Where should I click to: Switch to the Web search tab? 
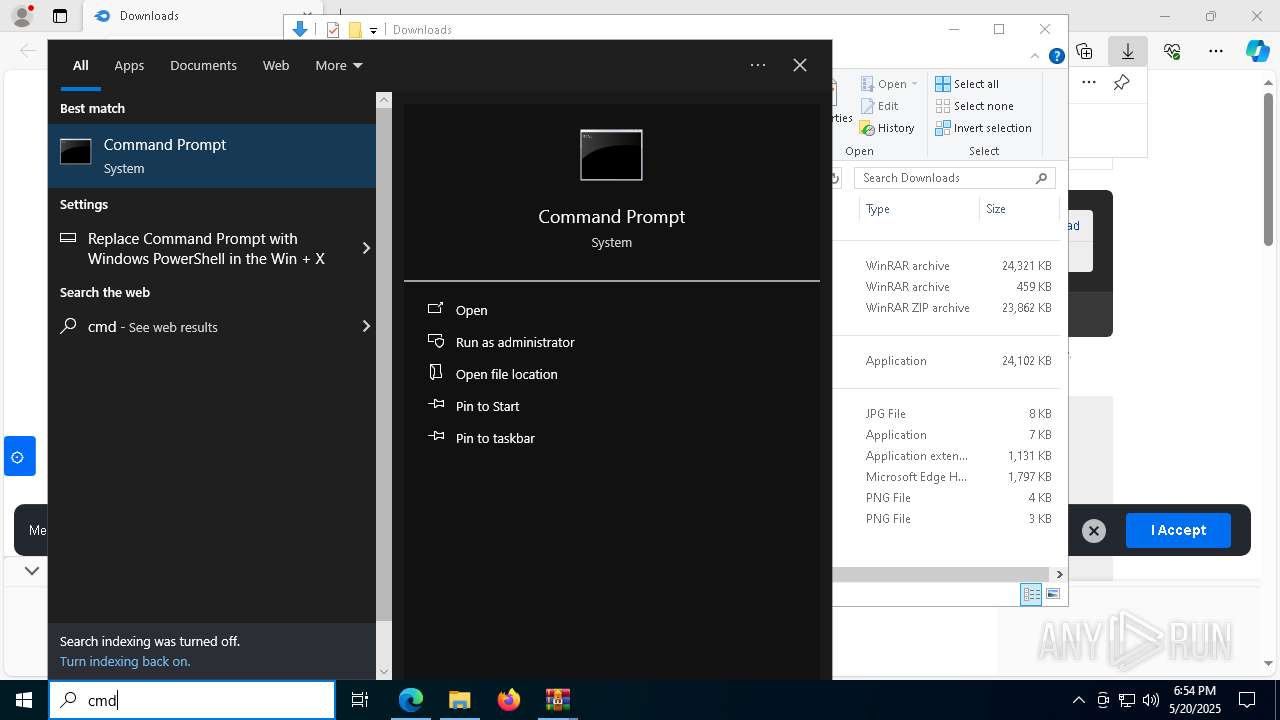point(276,65)
